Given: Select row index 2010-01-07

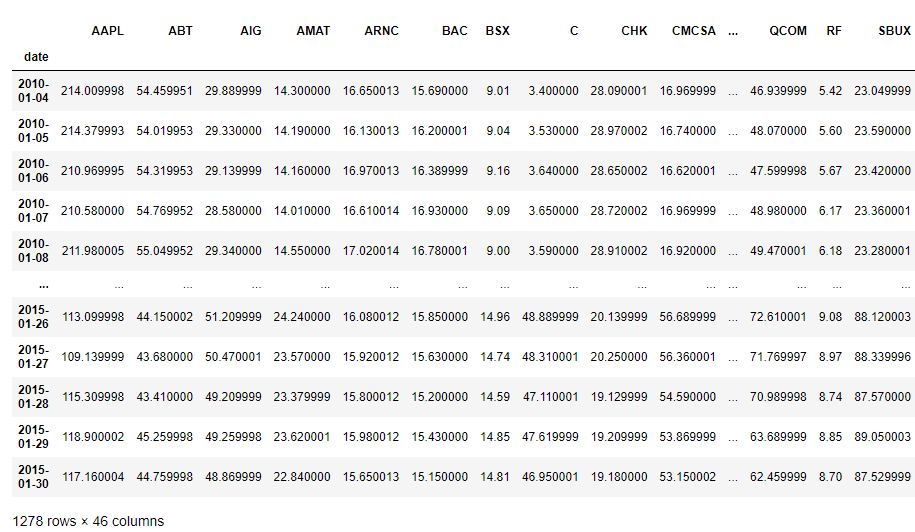Looking at the screenshot, I should click(x=33, y=211).
